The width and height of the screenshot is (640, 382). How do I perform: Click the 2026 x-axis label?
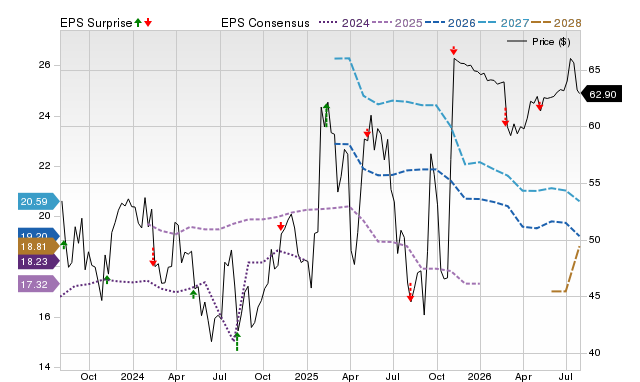(480, 376)
